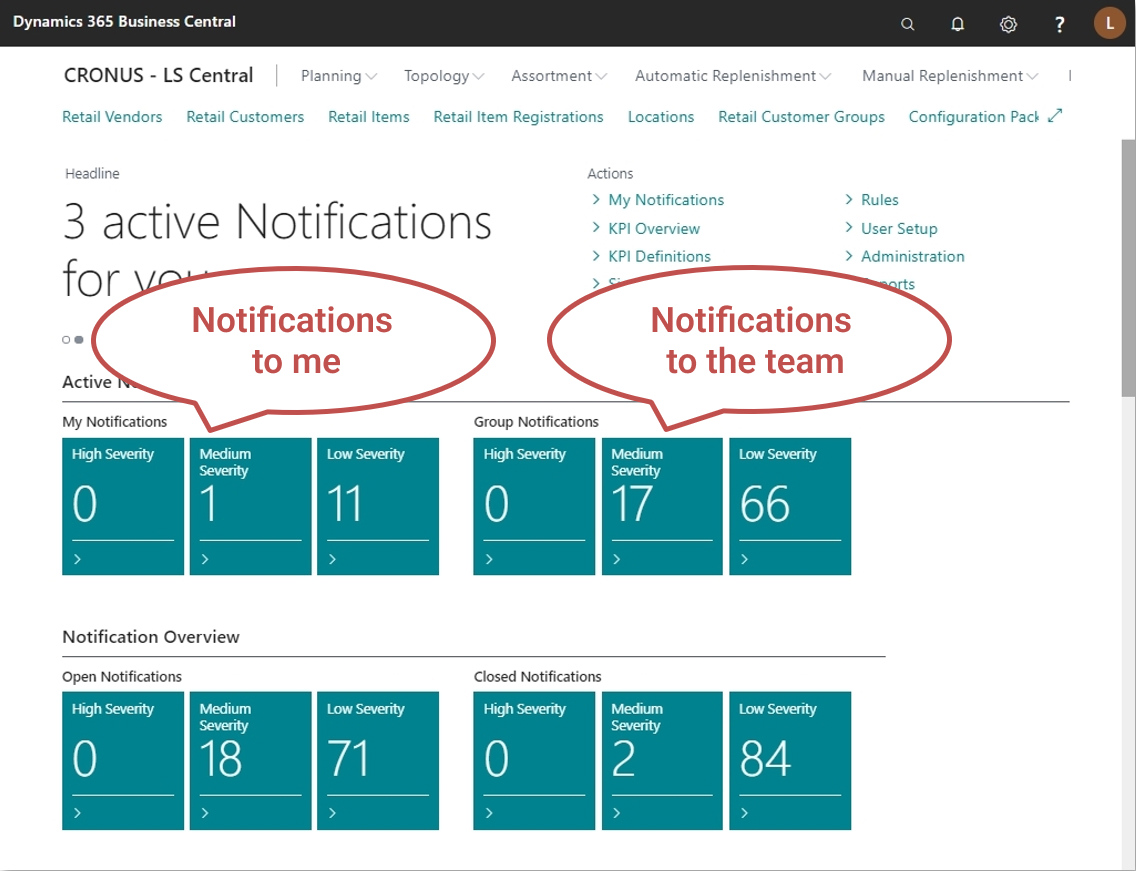Open KPI Overview action
The height and width of the screenshot is (871, 1136).
click(653, 229)
